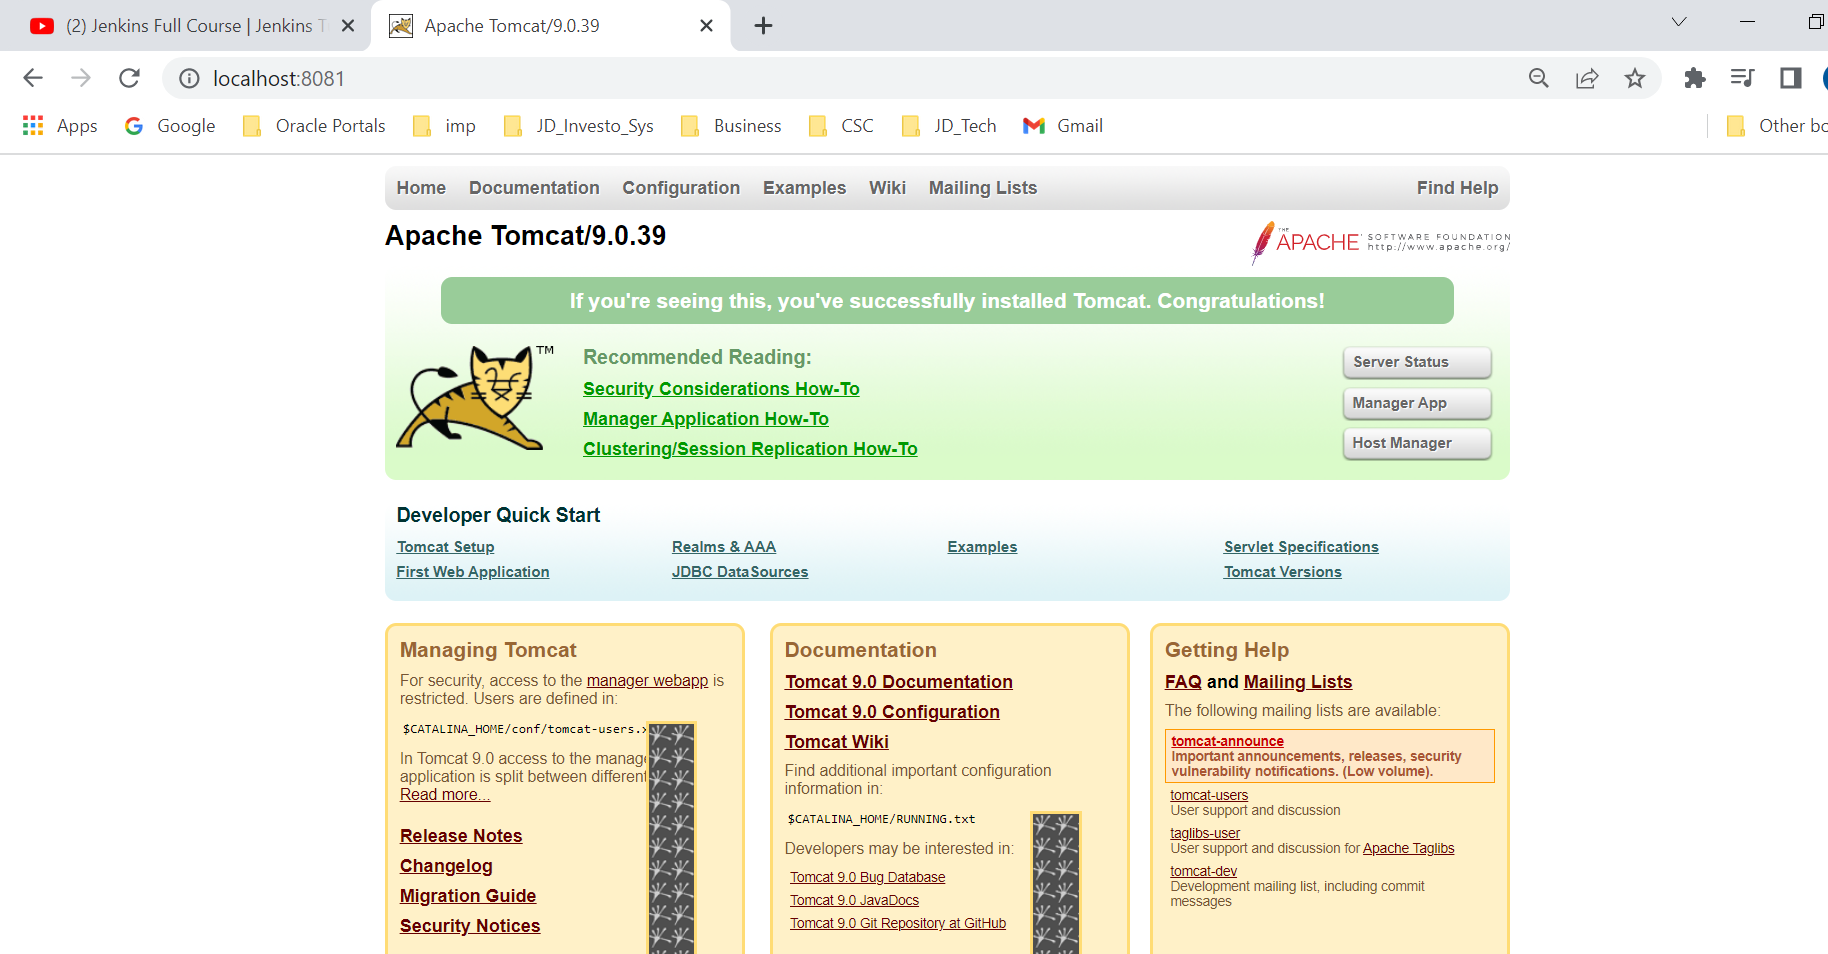Open Tomcat 9.0 Bug Database link
This screenshot has height=954, width=1828.
click(867, 877)
